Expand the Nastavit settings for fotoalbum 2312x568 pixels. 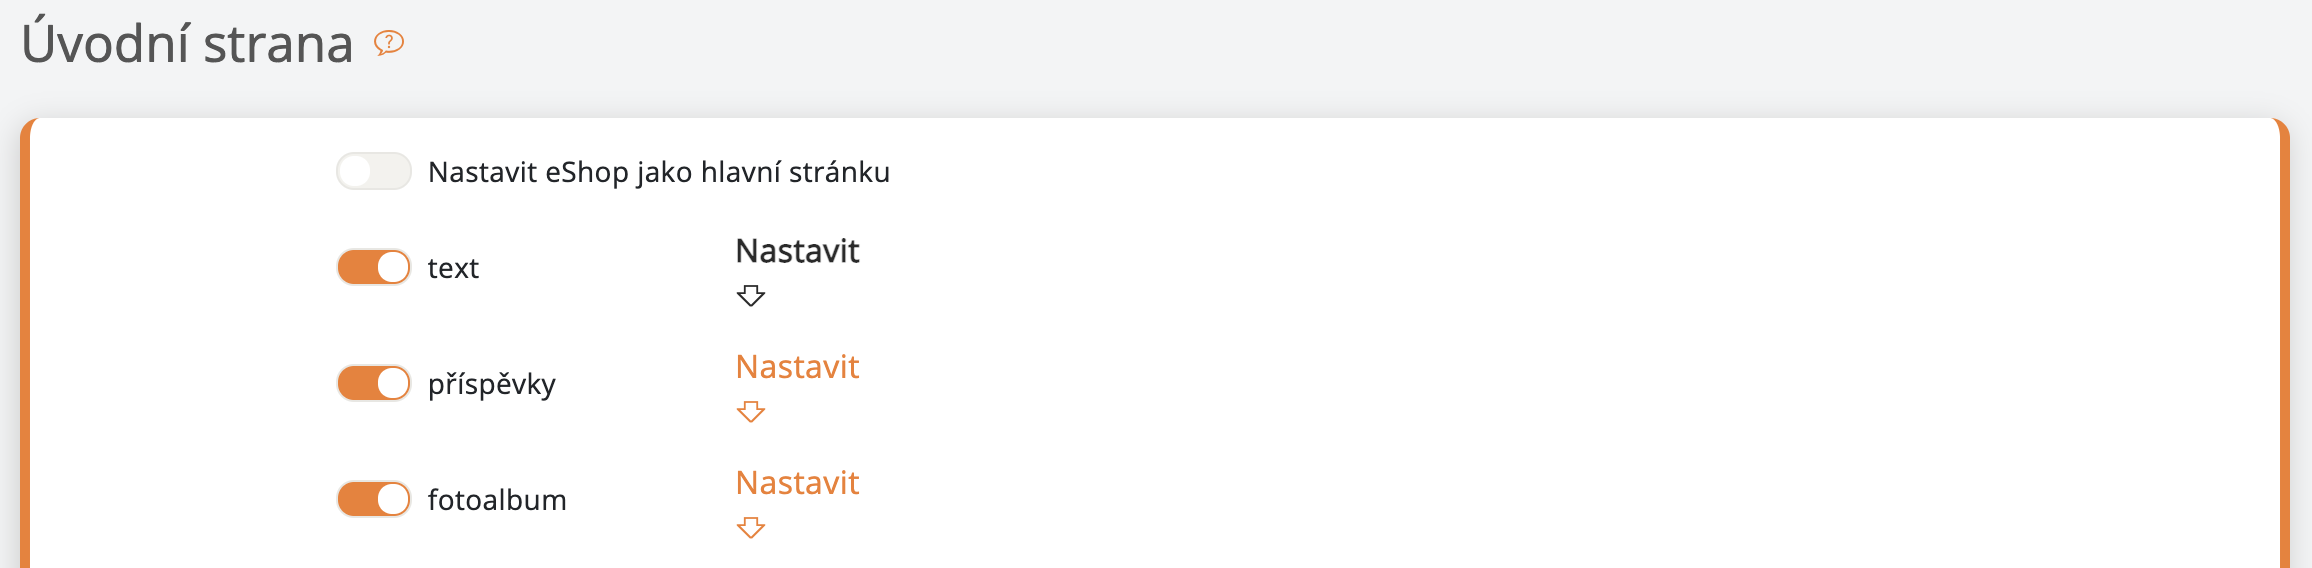click(797, 483)
